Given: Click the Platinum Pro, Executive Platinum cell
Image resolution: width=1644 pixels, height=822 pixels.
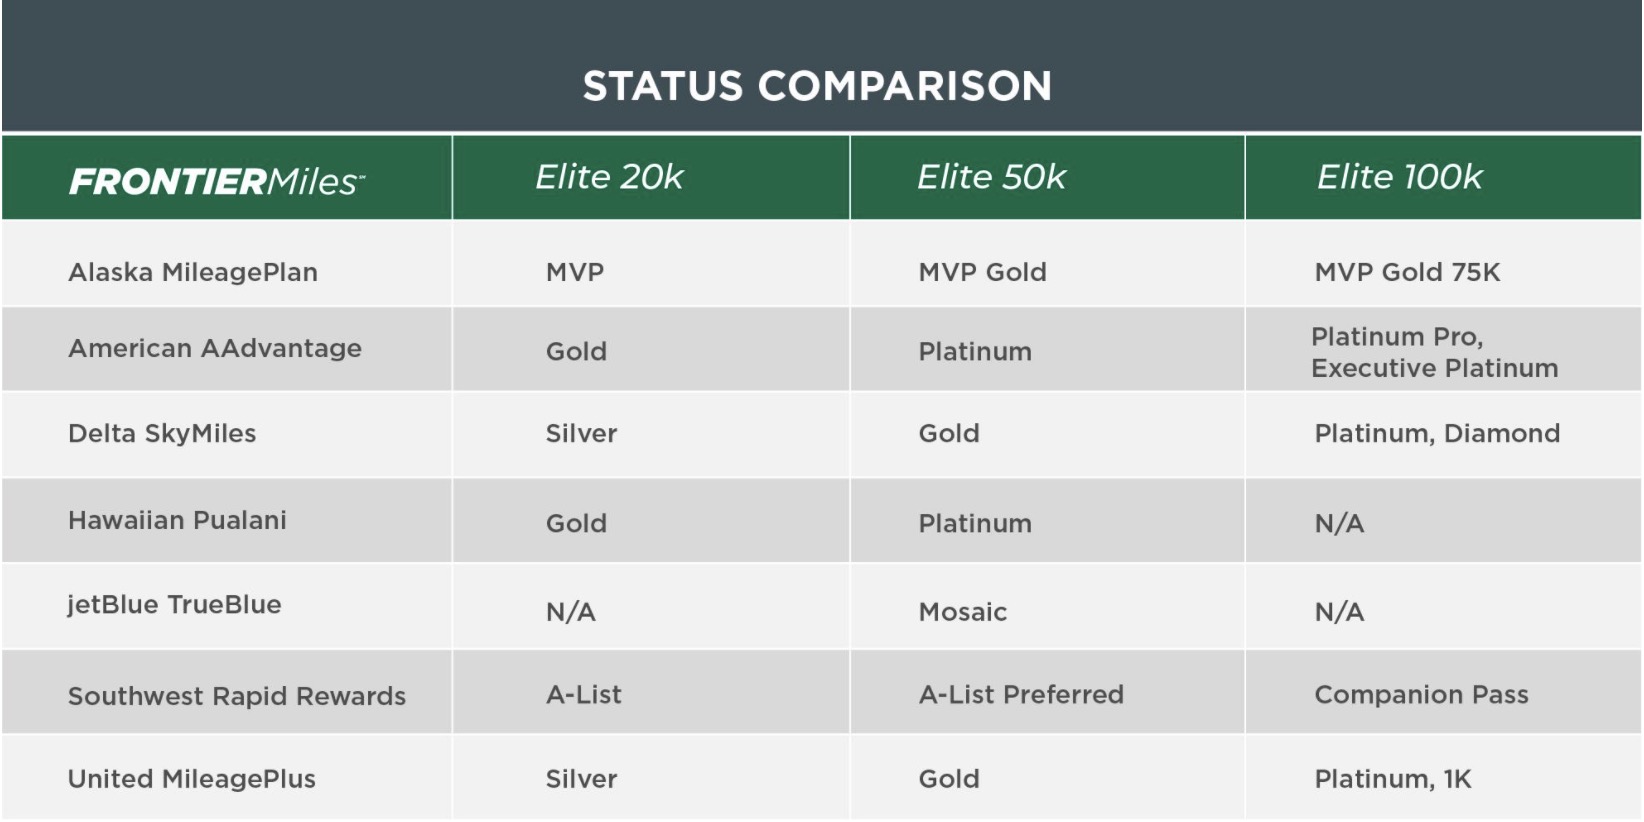Looking at the screenshot, I should [x=1434, y=352].
